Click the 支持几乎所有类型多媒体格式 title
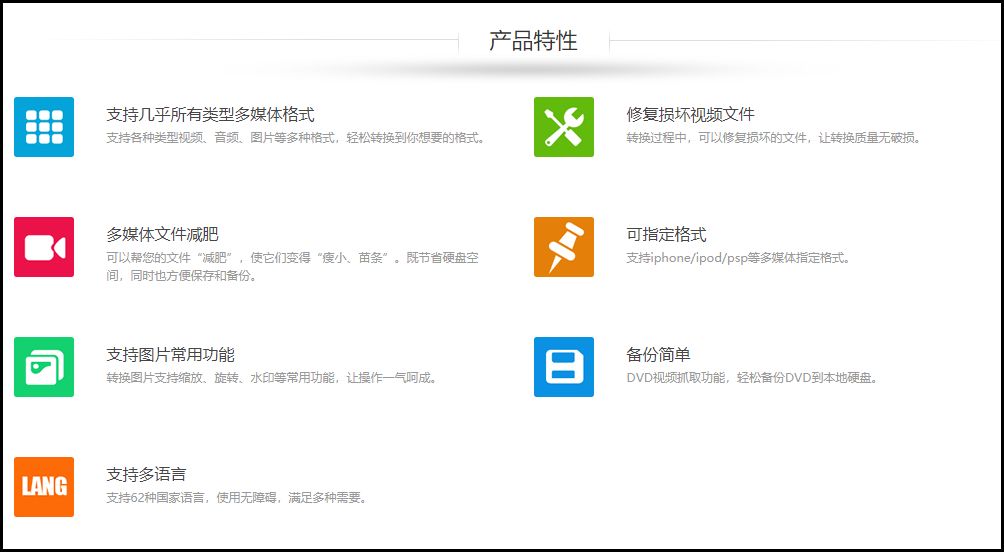This screenshot has width=1004, height=552. pyautogui.click(x=211, y=115)
